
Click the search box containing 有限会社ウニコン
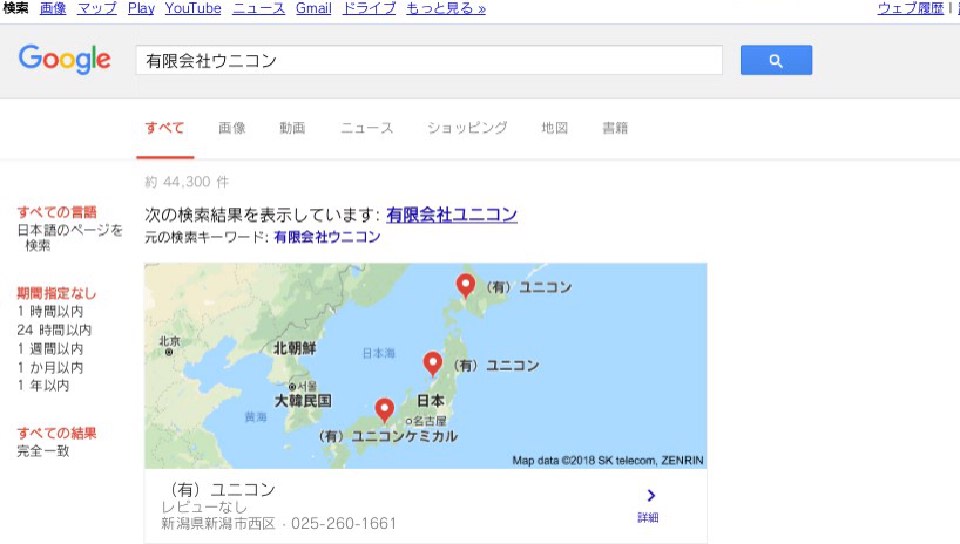click(x=429, y=60)
